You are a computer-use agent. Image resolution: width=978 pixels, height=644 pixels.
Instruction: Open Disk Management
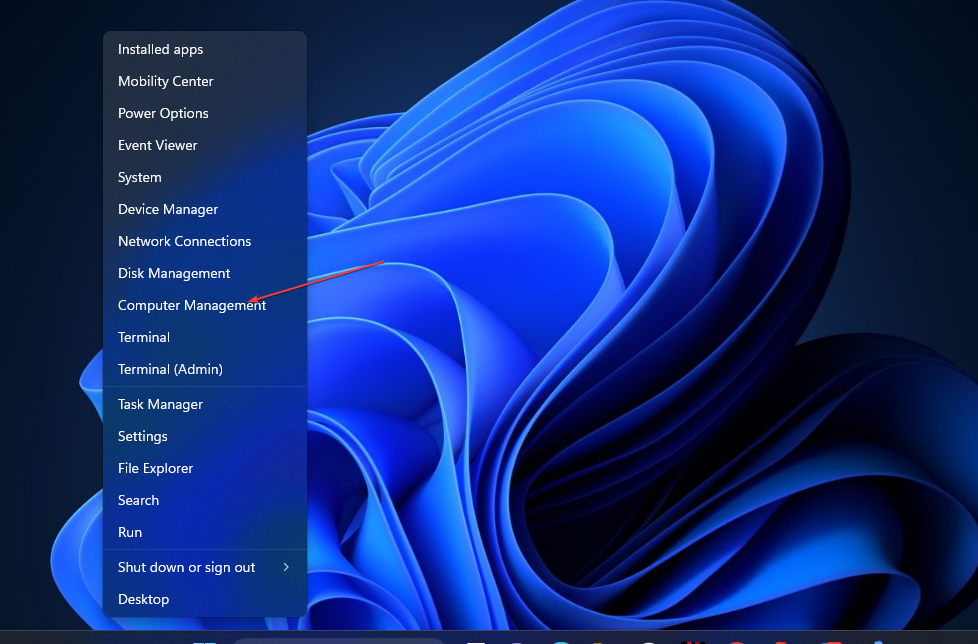click(174, 273)
